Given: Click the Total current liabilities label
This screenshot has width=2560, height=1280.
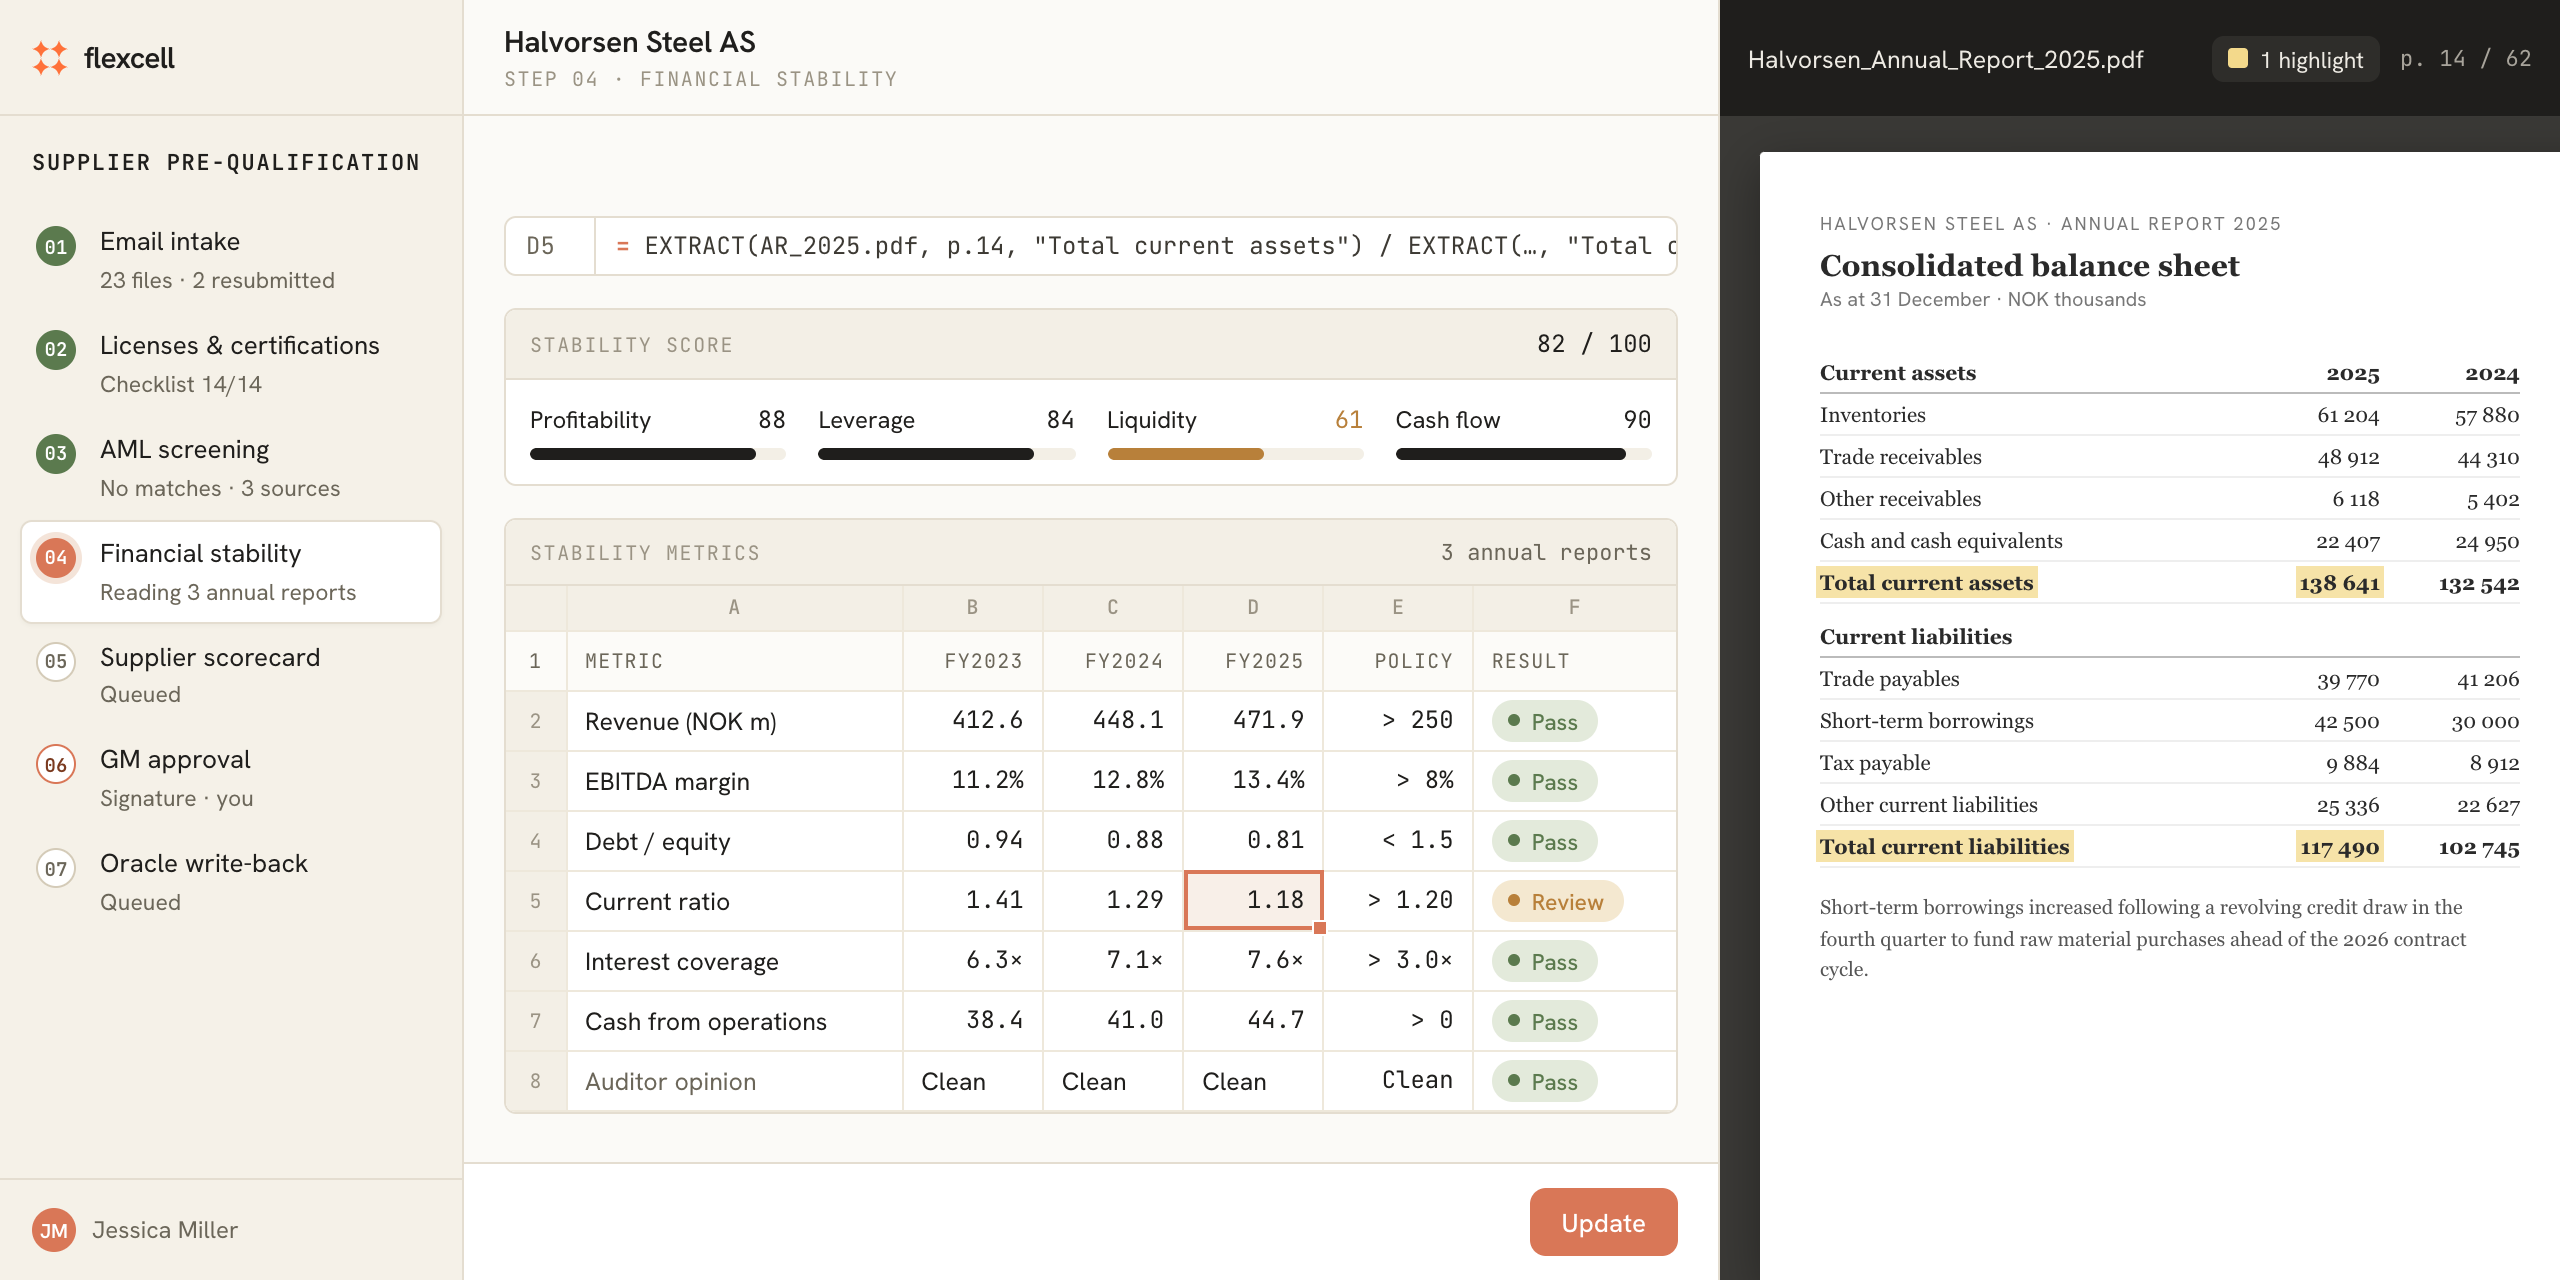Looking at the screenshot, I should [x=1944, y=847].
